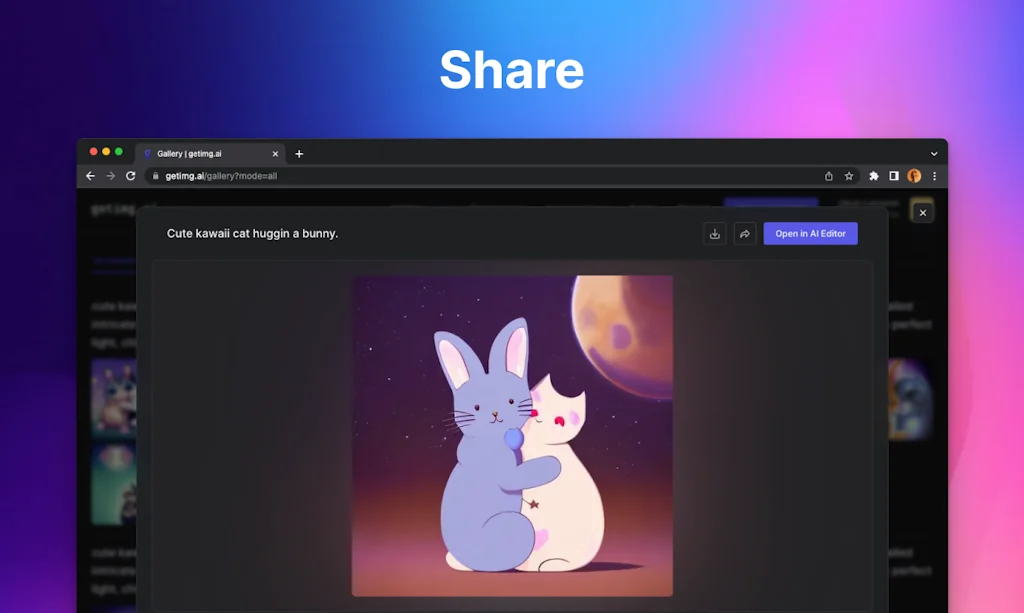The width and height of the screenshot is (1024, 613).
Task: Switch browser profiles via the avatar
Action: [x=915, y=176]
